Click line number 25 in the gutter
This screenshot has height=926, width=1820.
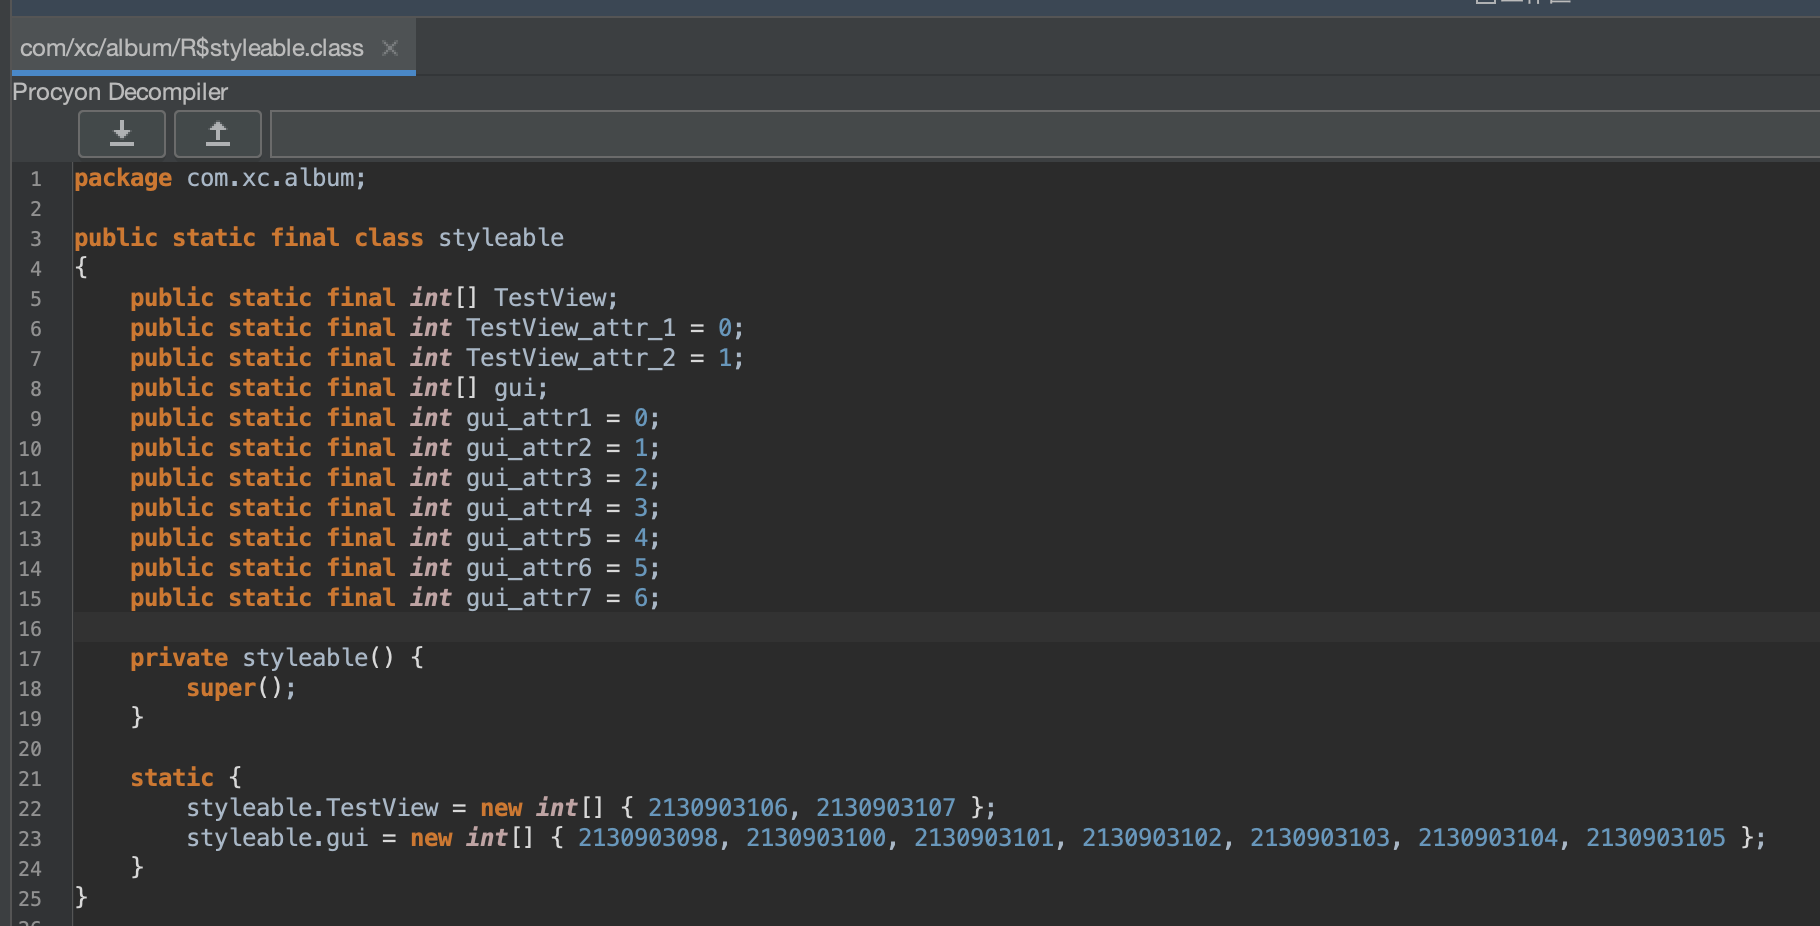point(30,899)
